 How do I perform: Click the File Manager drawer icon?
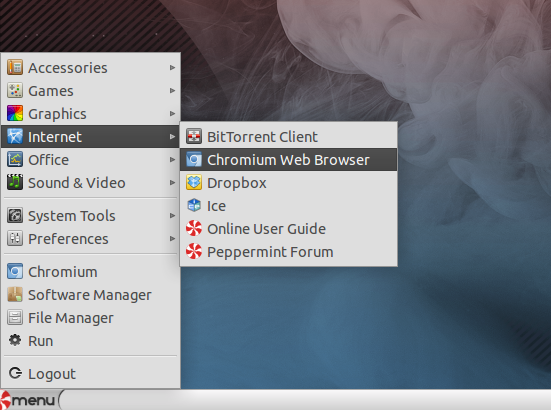(15, 318)
